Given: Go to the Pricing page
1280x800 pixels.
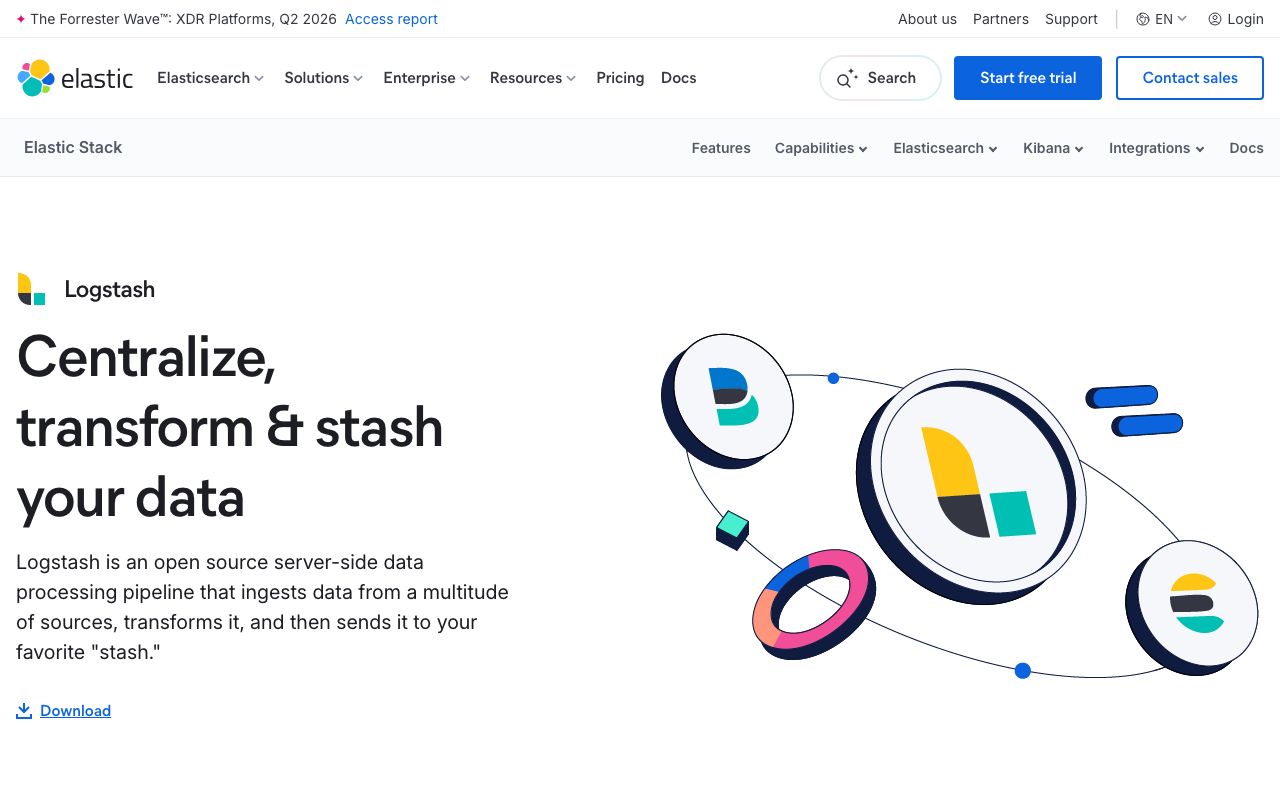Looking at the screenshot, I should point(620,78).
